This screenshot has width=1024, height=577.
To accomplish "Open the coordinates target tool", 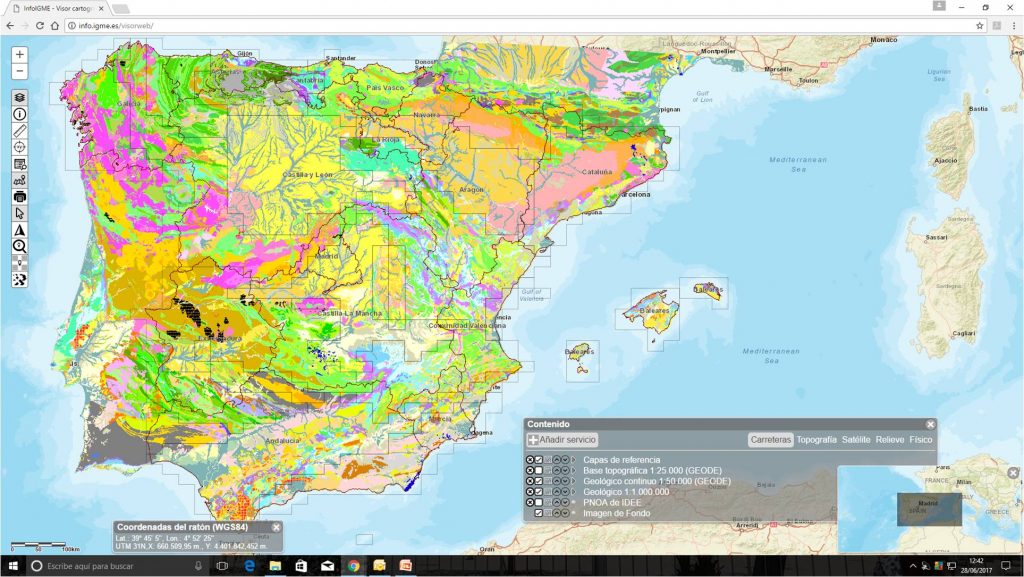I will pyautogui.click(x=20, y=147).
